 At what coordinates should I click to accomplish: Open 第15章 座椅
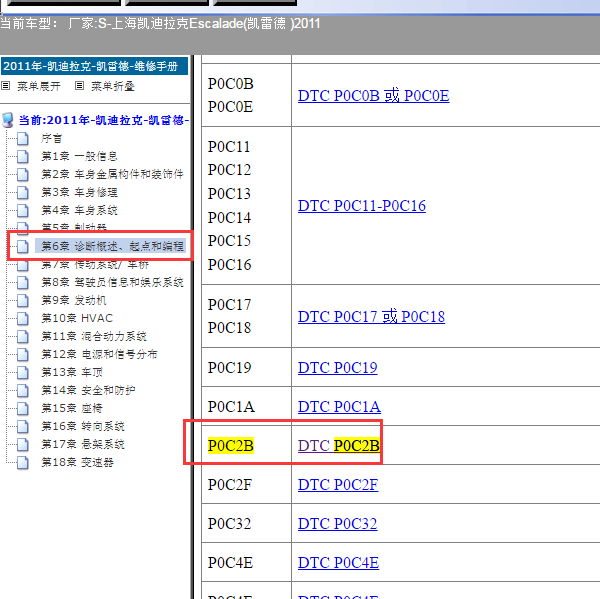[x=72, y=408]
